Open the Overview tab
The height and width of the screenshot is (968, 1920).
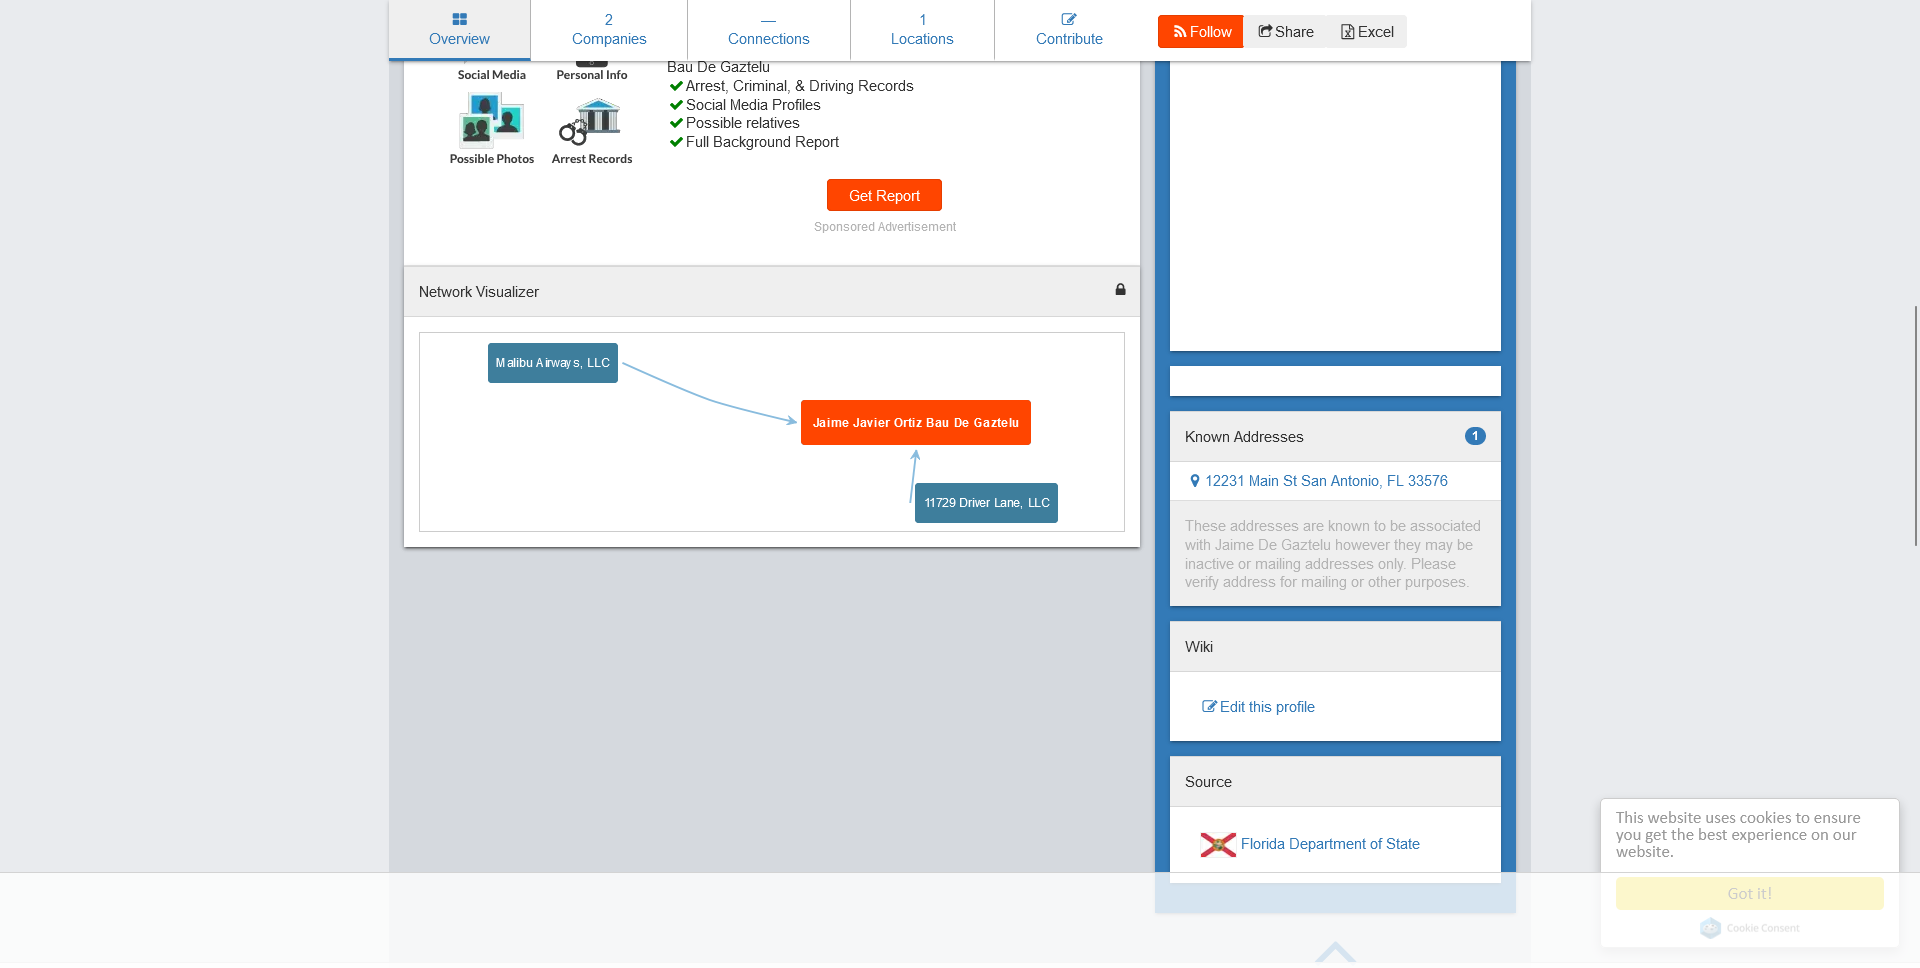pos(459,30)
